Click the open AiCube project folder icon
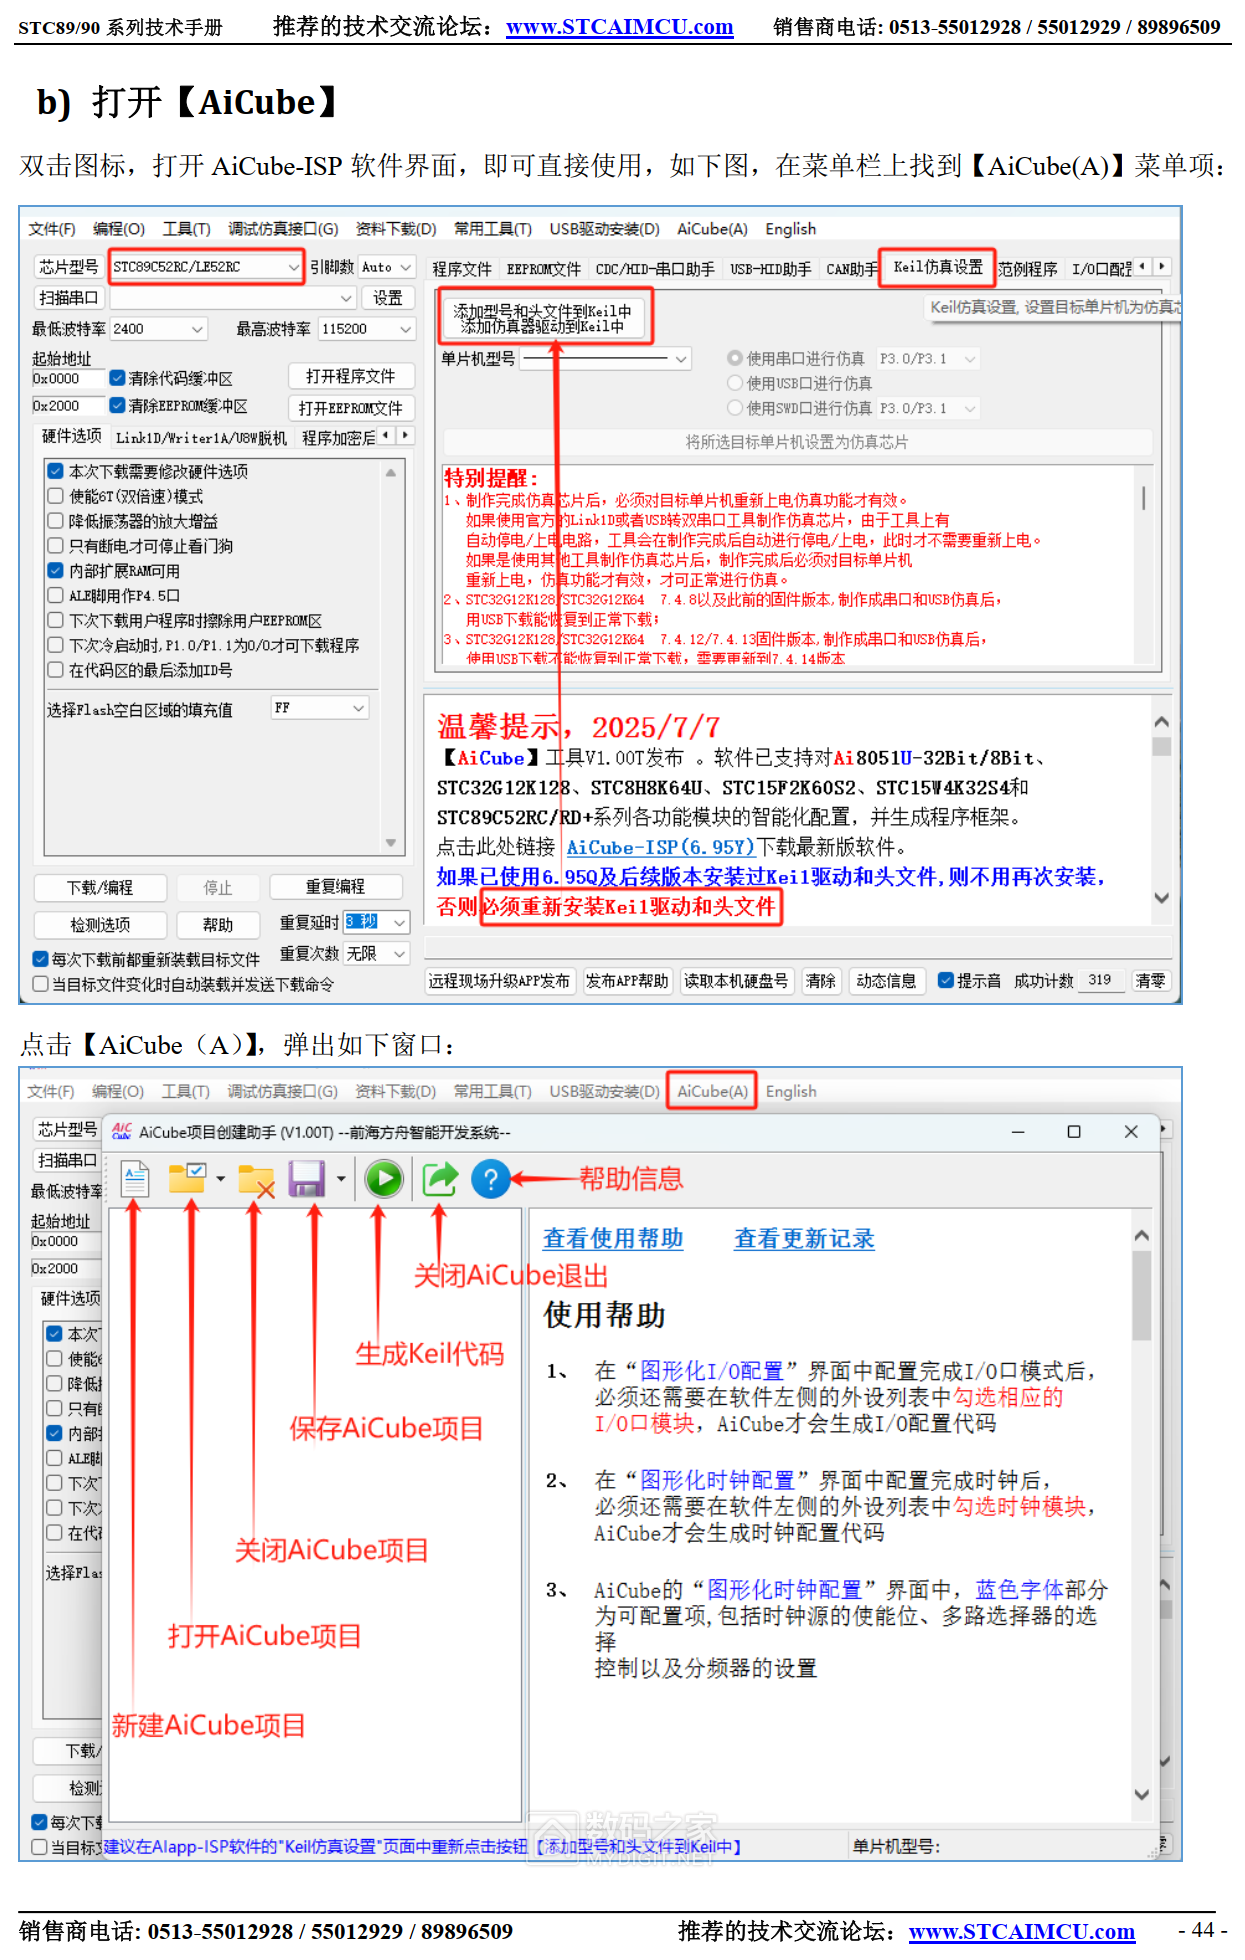The width and height of the screenshot is (1245, 1960). (x=187, y=1179)
